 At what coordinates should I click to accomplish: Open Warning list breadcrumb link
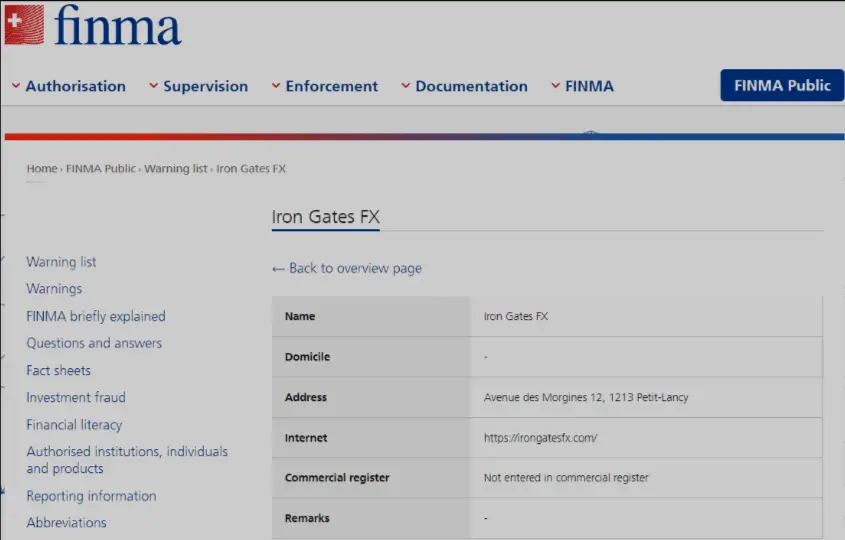(176, 169)
